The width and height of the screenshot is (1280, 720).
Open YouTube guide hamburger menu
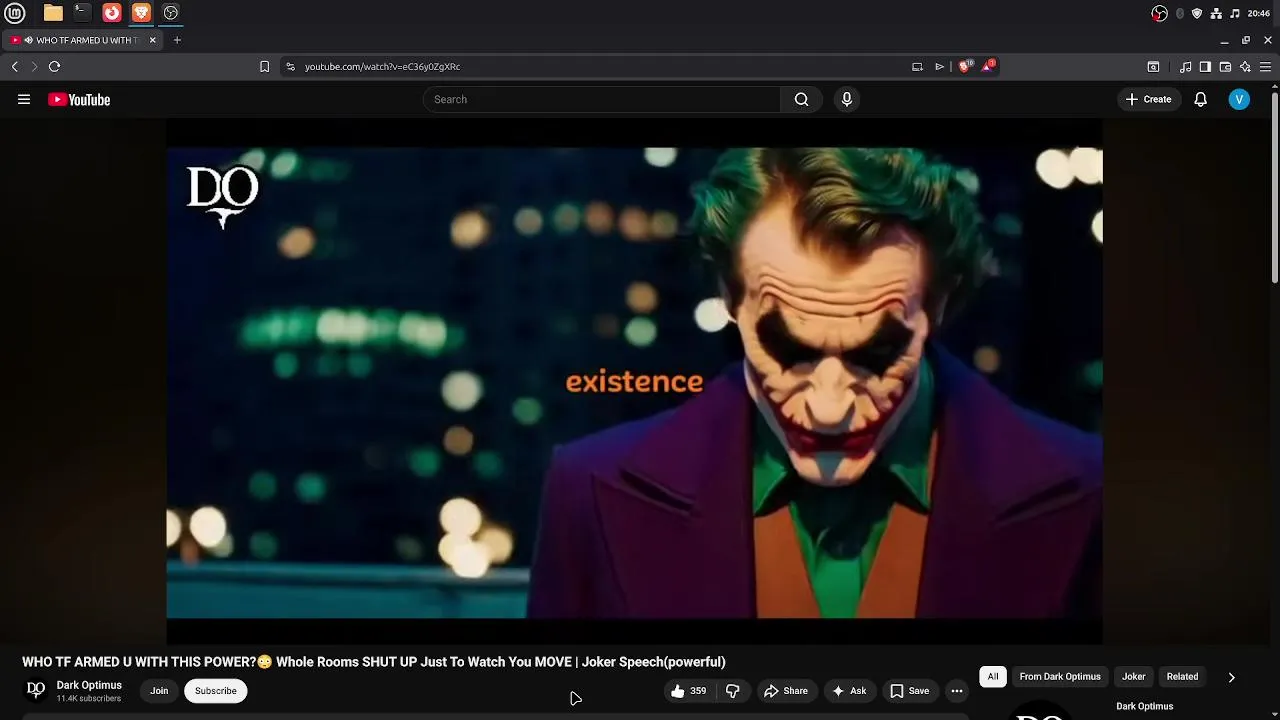[x=24, y=99]
